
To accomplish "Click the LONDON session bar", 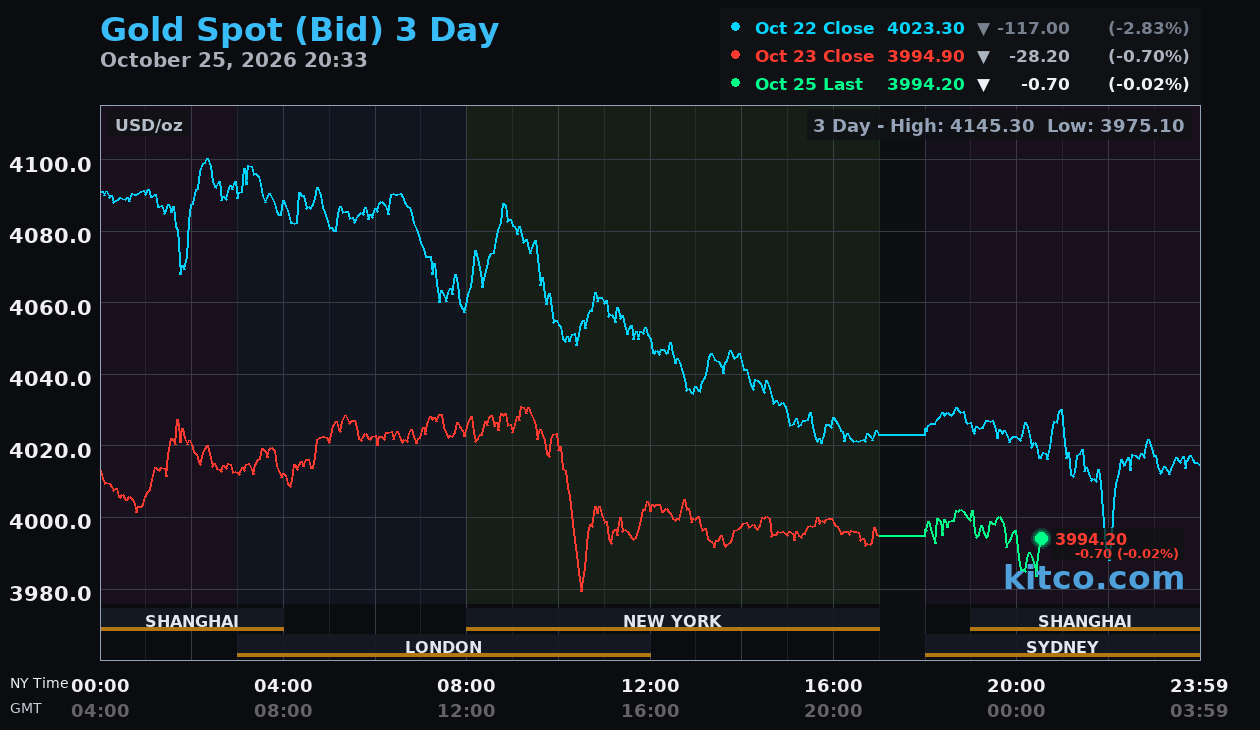I will [x=444, y=647].
